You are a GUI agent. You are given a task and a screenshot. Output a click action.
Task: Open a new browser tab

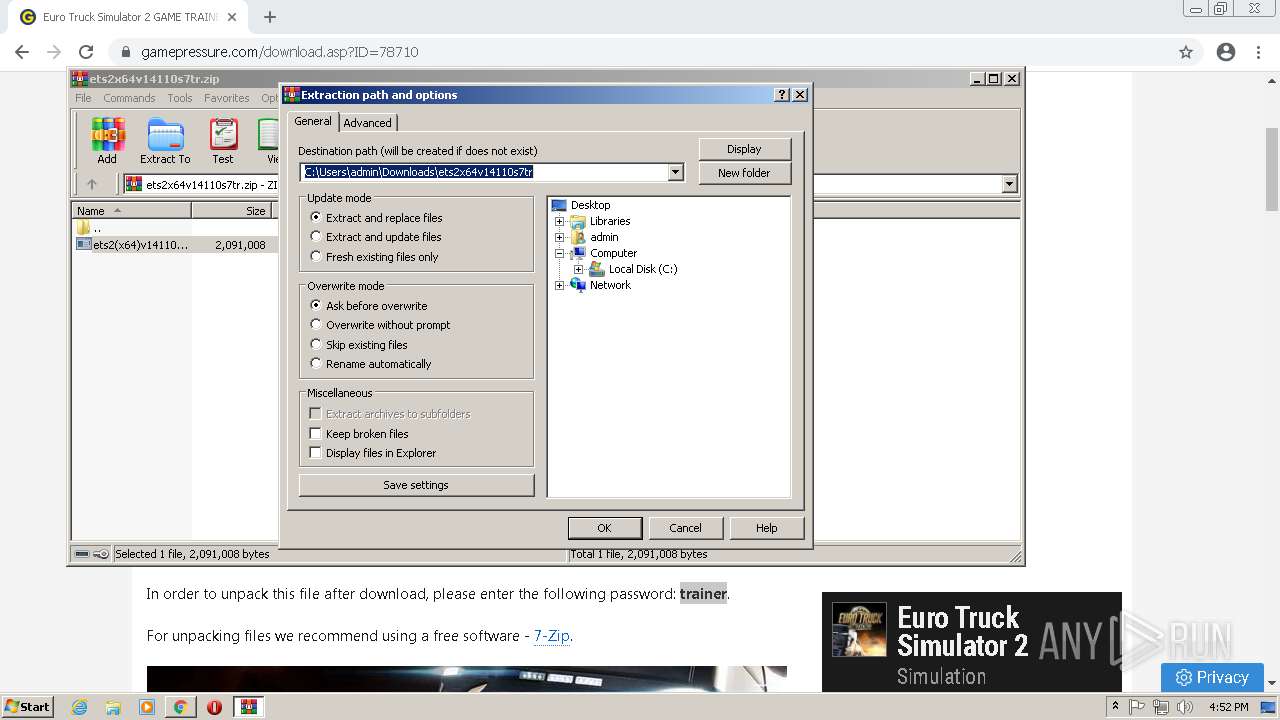270,17
